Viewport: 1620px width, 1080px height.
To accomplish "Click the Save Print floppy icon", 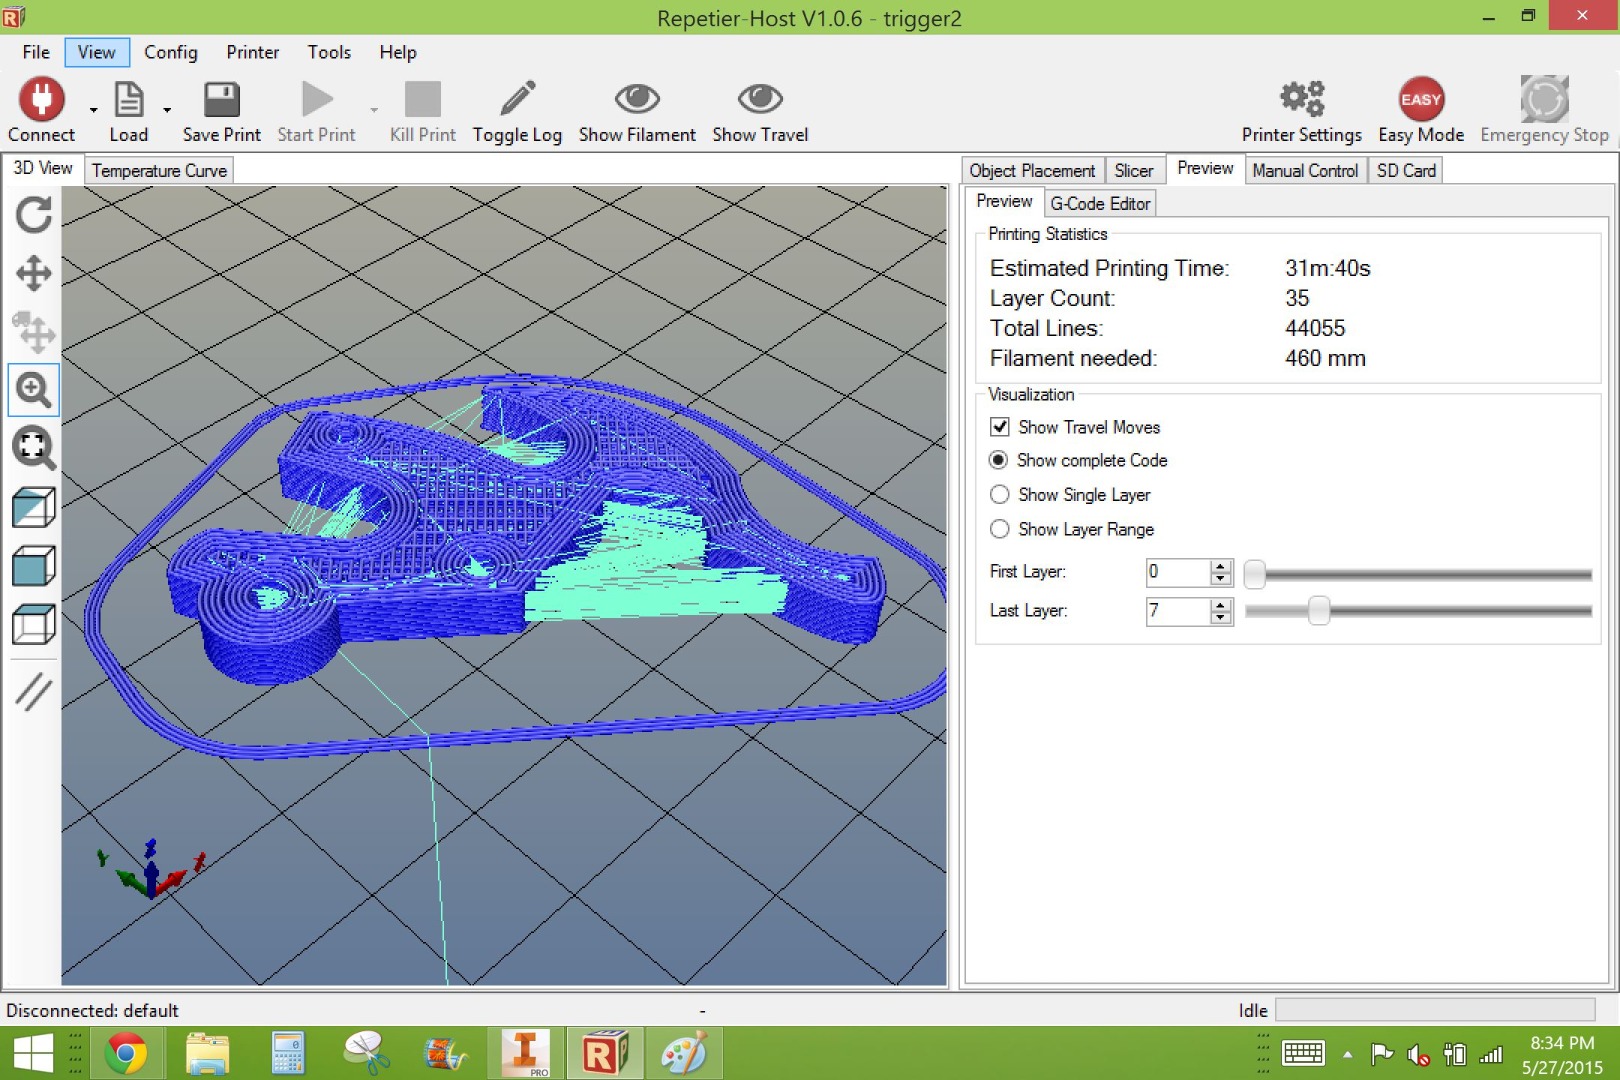I will tap(221, 100).
